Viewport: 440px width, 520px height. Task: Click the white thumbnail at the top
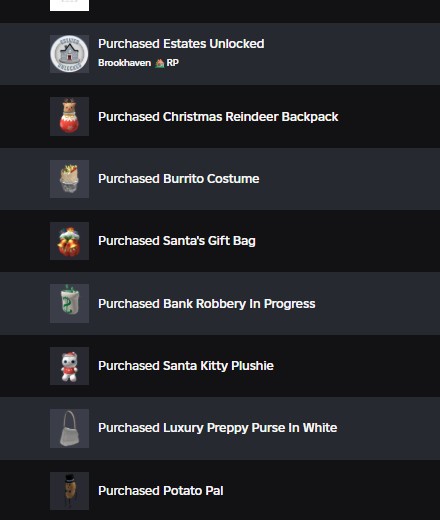pos(69,5)
